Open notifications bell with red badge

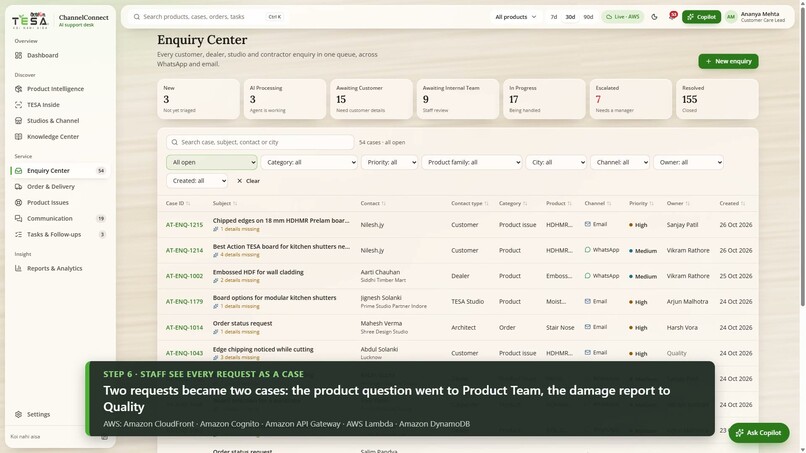pyautogui.click(x=671, y=16)
